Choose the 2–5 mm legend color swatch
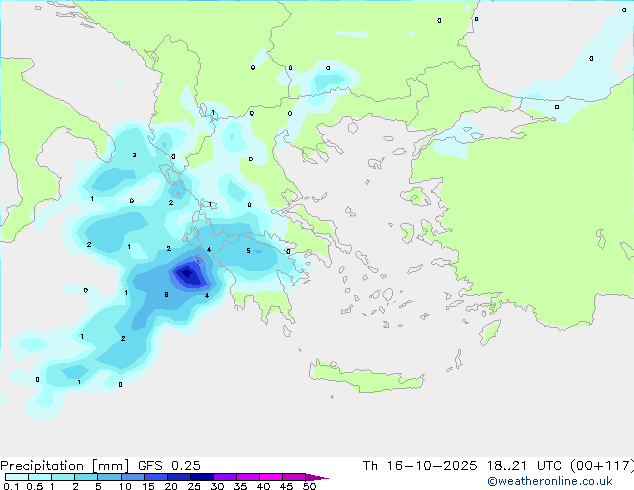 (x=86, y=477)
